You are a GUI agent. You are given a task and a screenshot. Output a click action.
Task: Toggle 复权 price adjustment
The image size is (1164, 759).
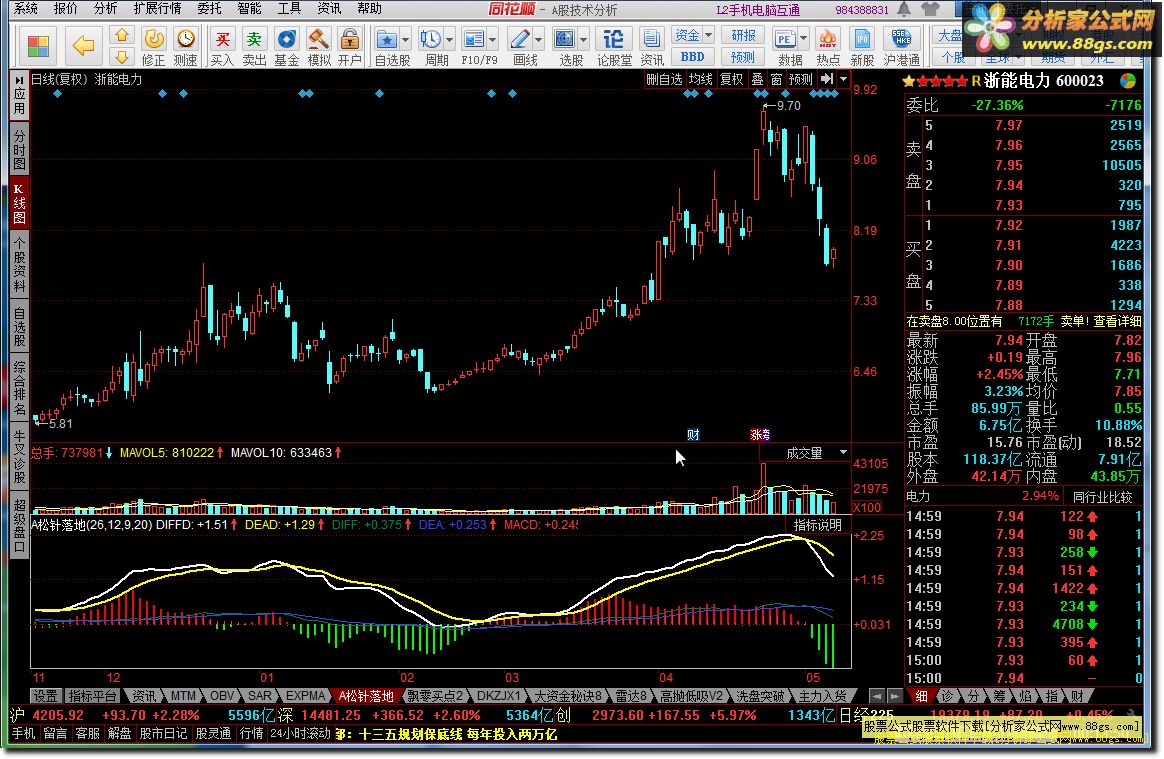pos(731,79)
